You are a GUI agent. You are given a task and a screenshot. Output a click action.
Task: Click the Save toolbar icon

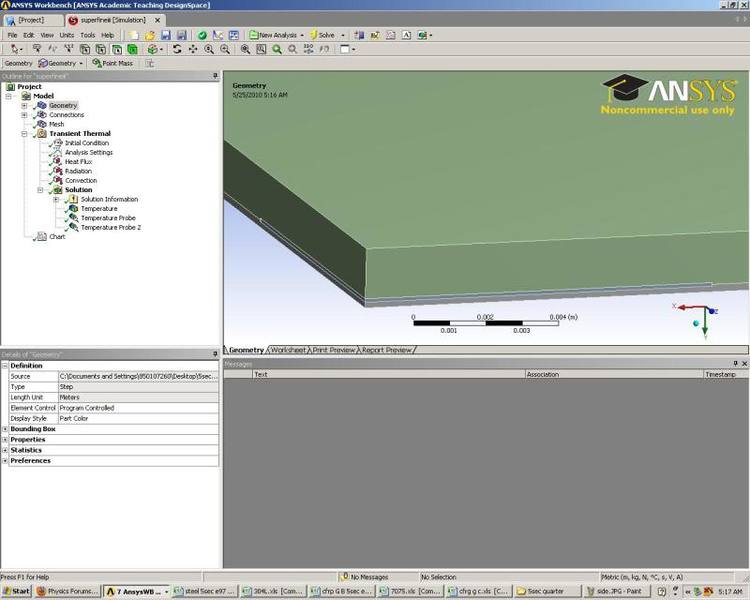coord(165,35)
